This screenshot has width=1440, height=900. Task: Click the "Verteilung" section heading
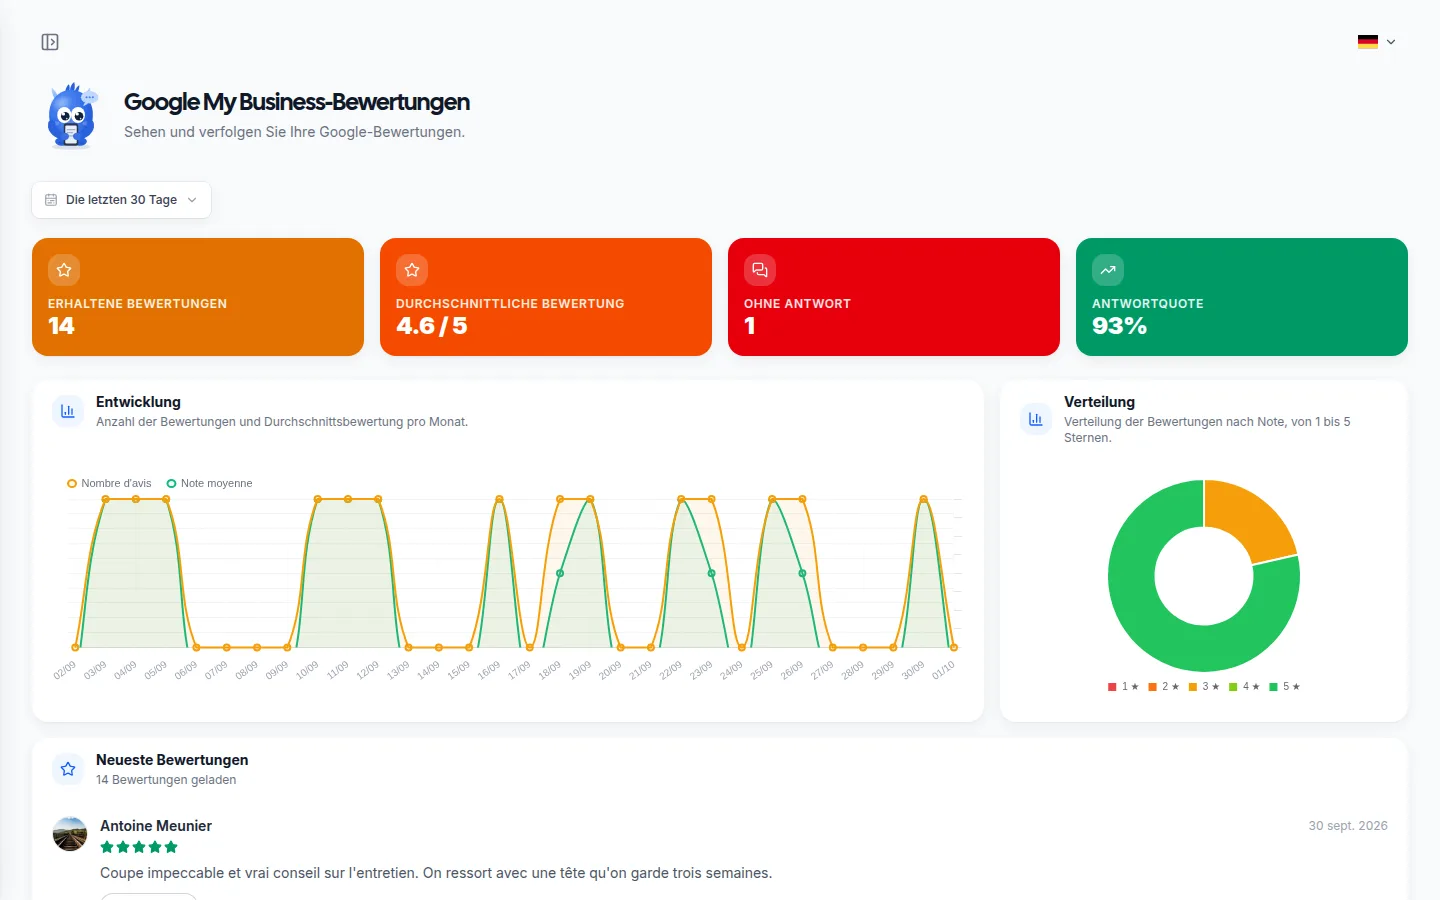coord(1099,402)
